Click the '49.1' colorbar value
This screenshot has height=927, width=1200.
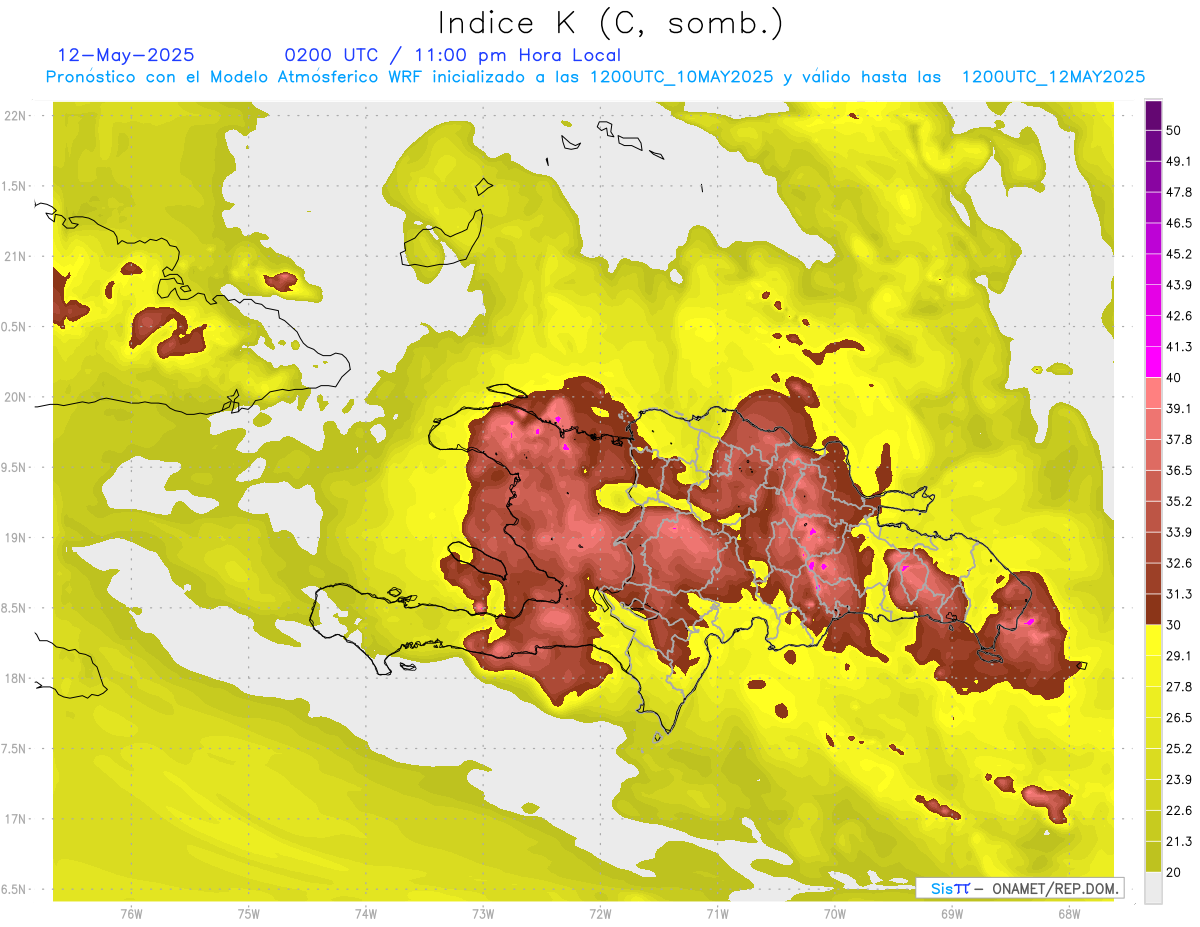[x=1179, y=161]
